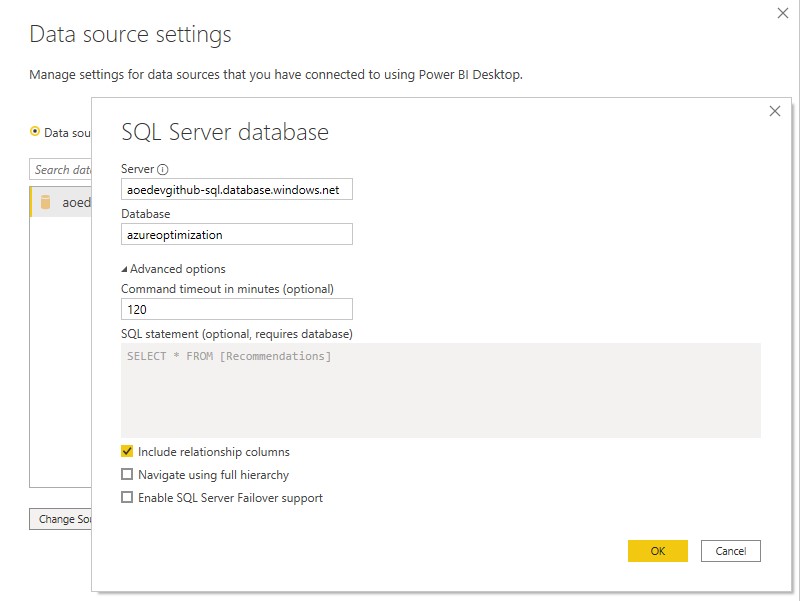Select the Data source radio button

tap(35, 132)
